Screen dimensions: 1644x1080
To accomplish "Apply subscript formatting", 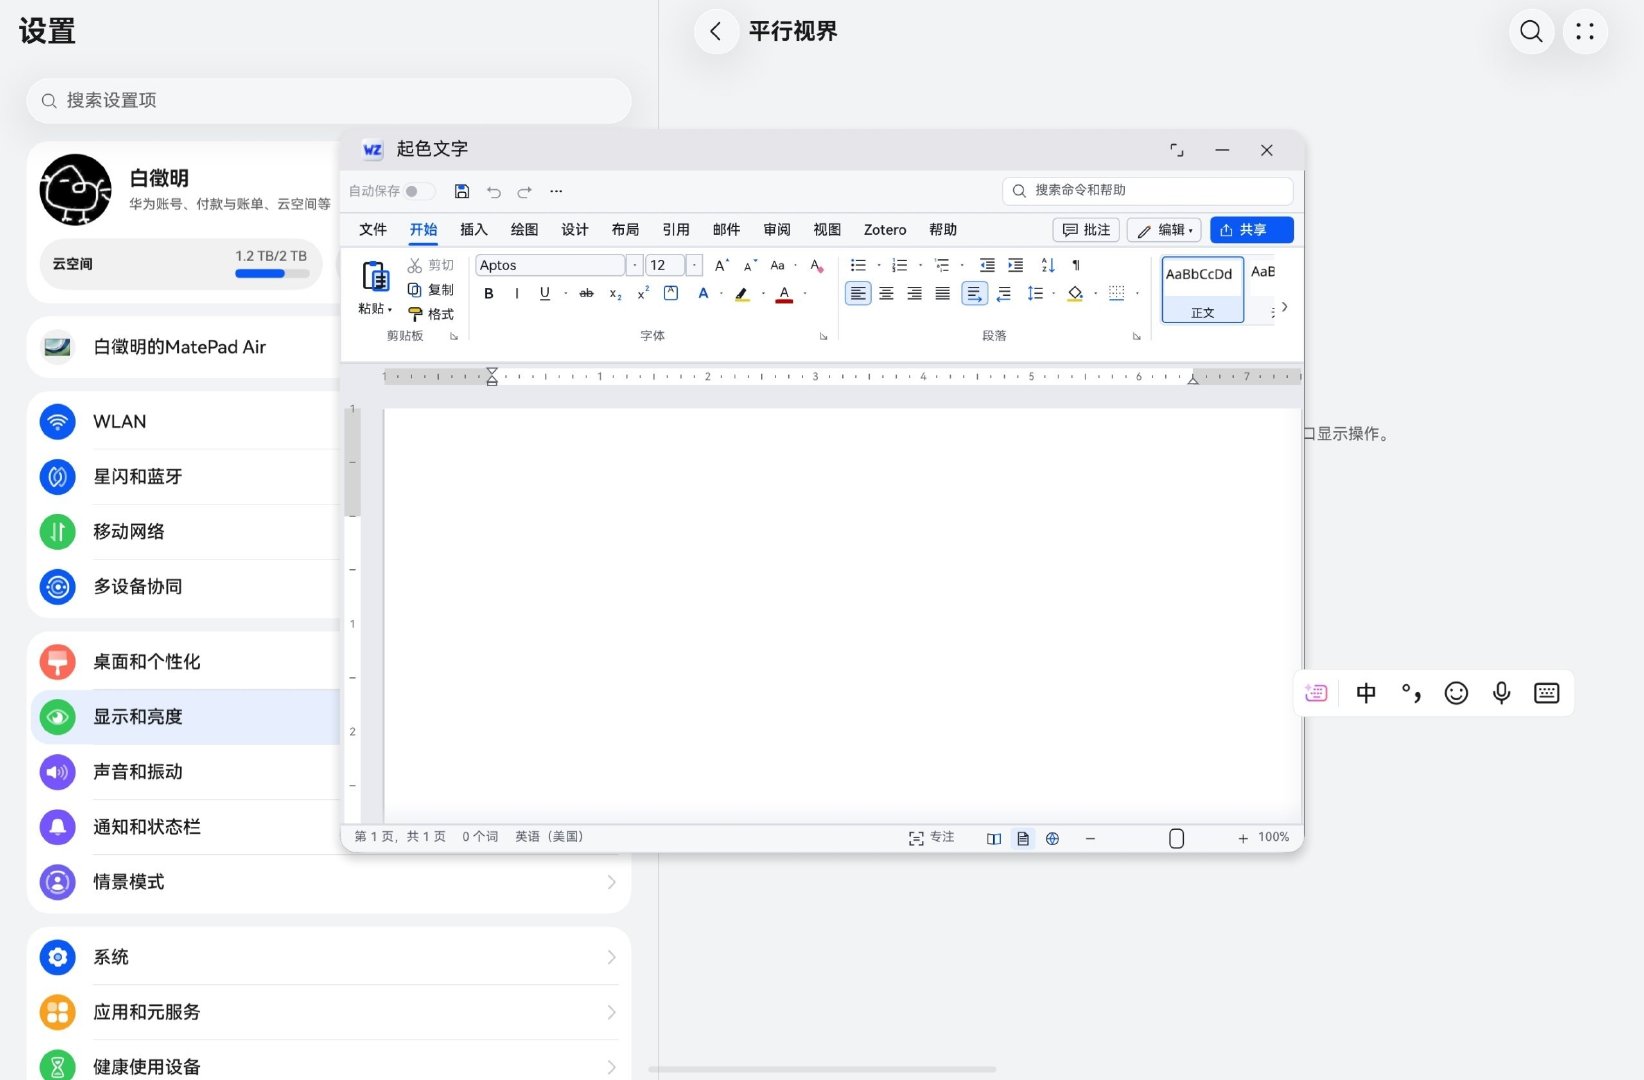I will pyautogui.click(x=616, y=294).
